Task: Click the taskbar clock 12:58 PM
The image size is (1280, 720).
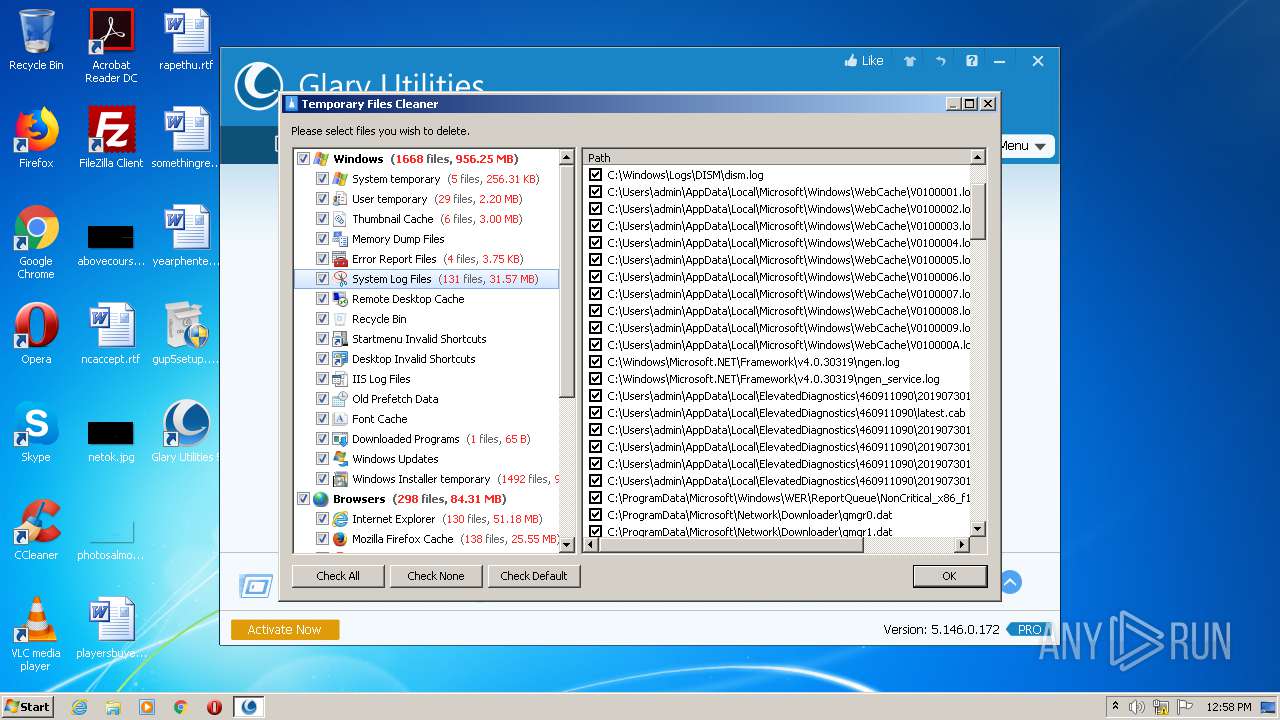Action: (1229, 707)
